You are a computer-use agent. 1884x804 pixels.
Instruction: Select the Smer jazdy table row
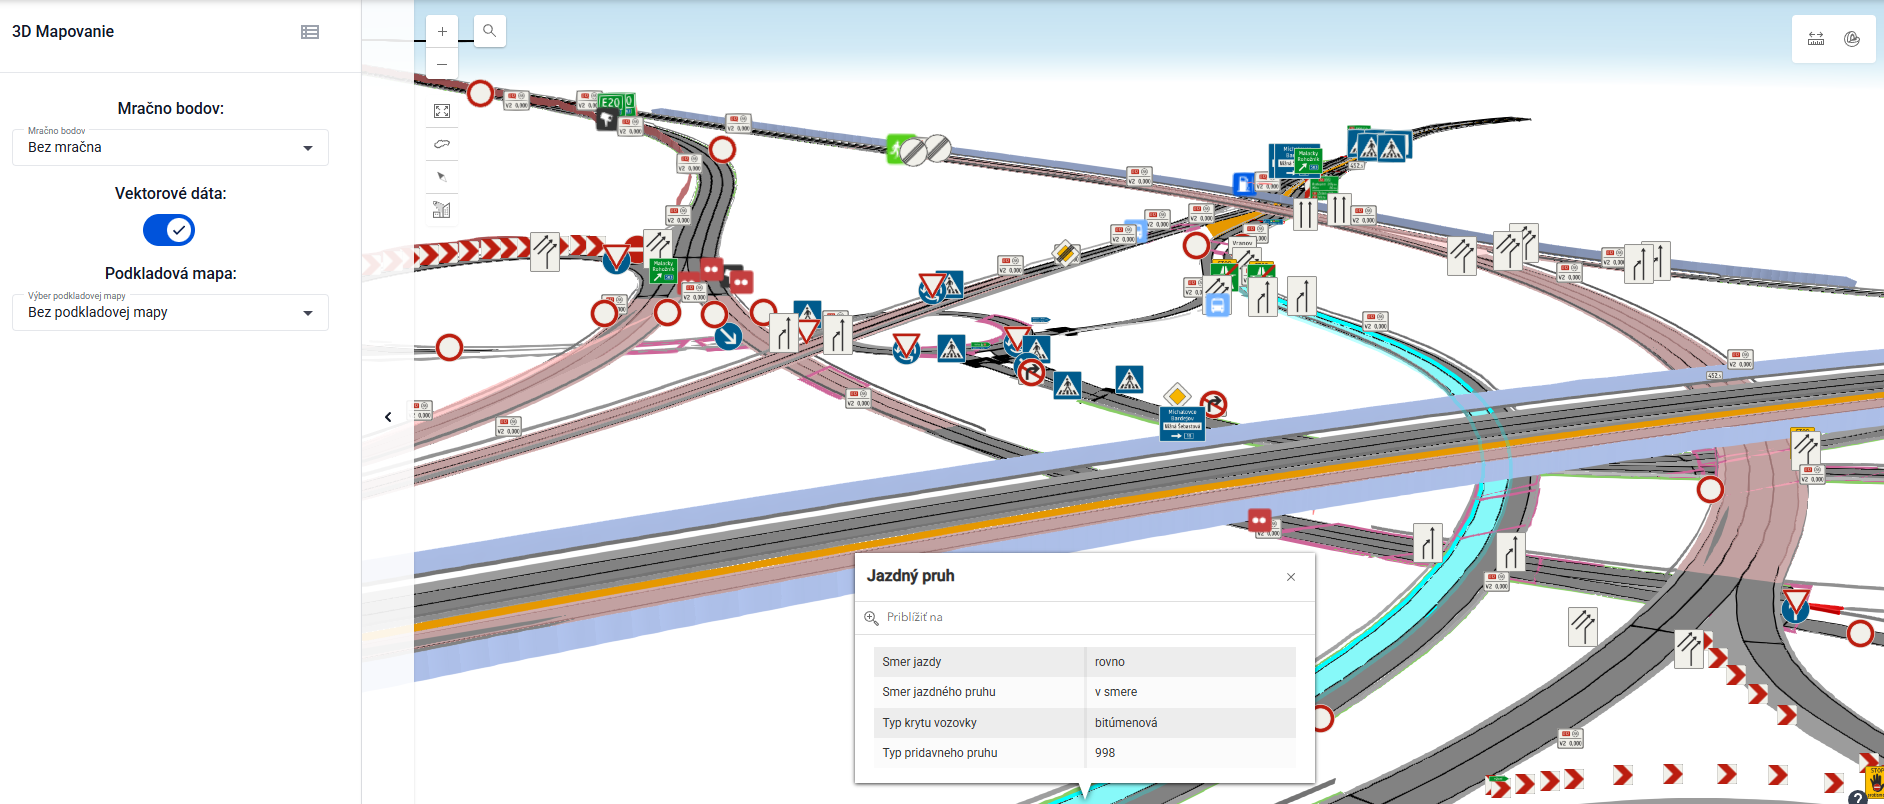[x=1084, y=662]
